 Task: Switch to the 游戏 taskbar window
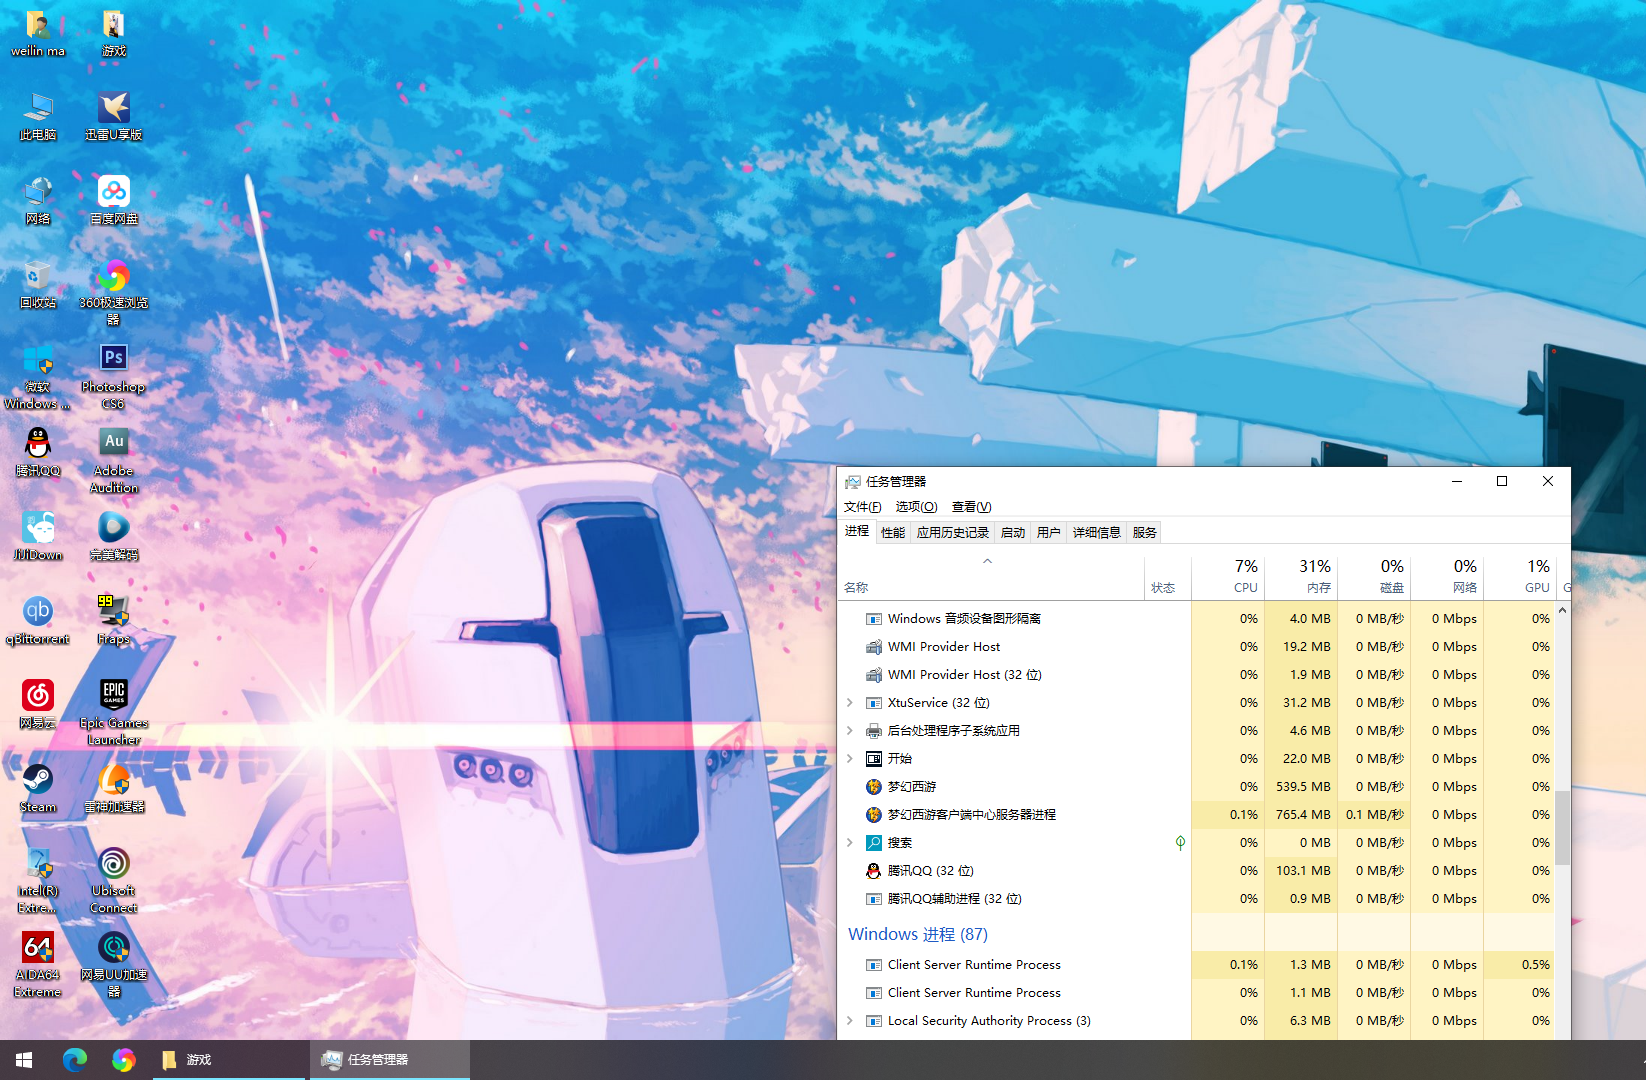coord(229,1060)
